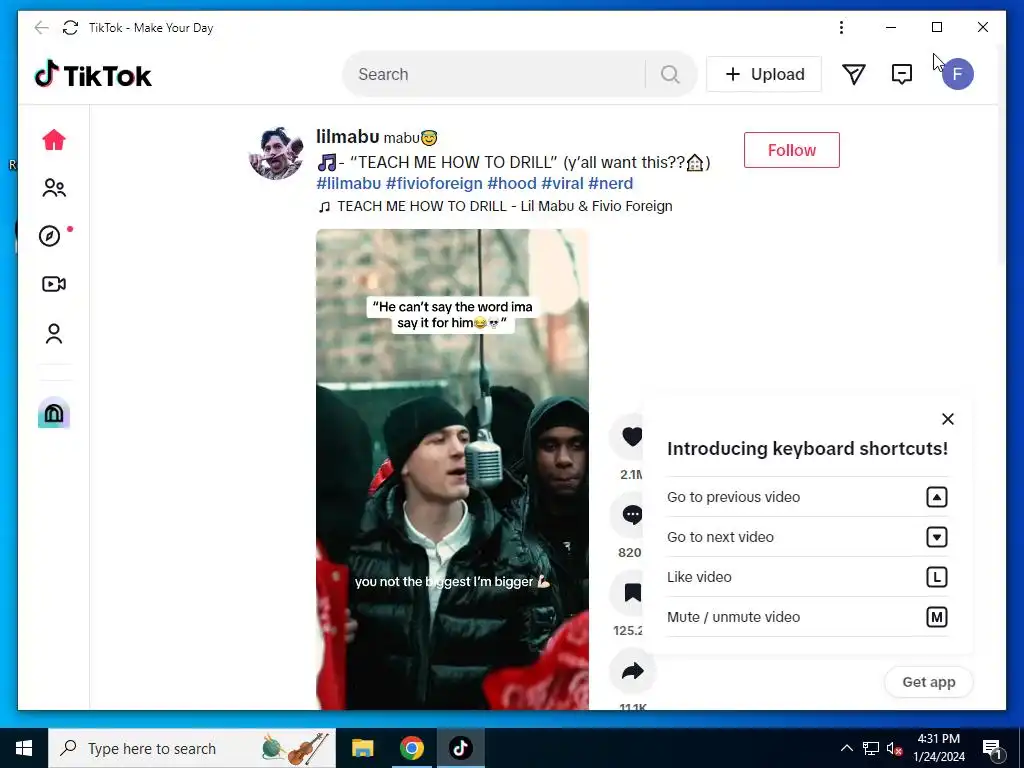Open the Windows notification center
1024x768 pixels.
click(993, 748)
